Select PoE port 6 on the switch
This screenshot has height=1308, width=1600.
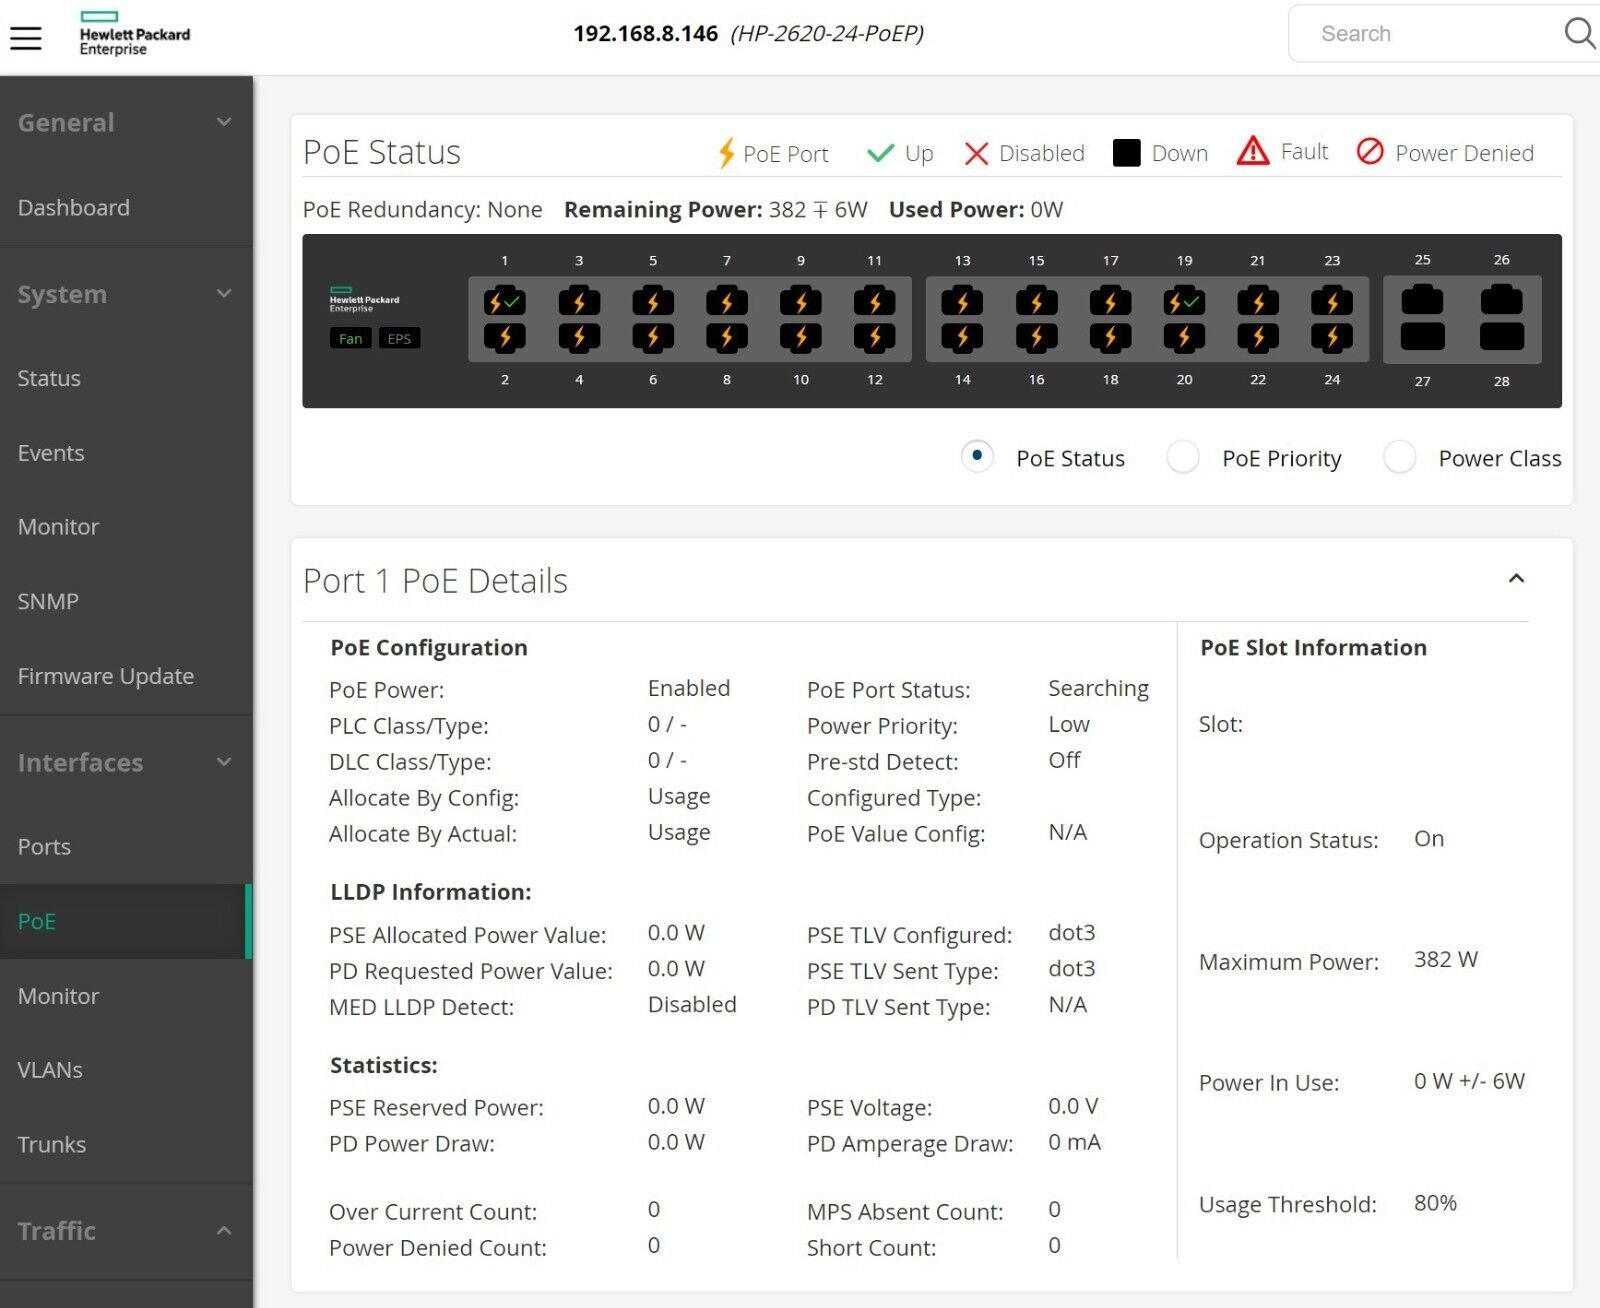point(653,337)
